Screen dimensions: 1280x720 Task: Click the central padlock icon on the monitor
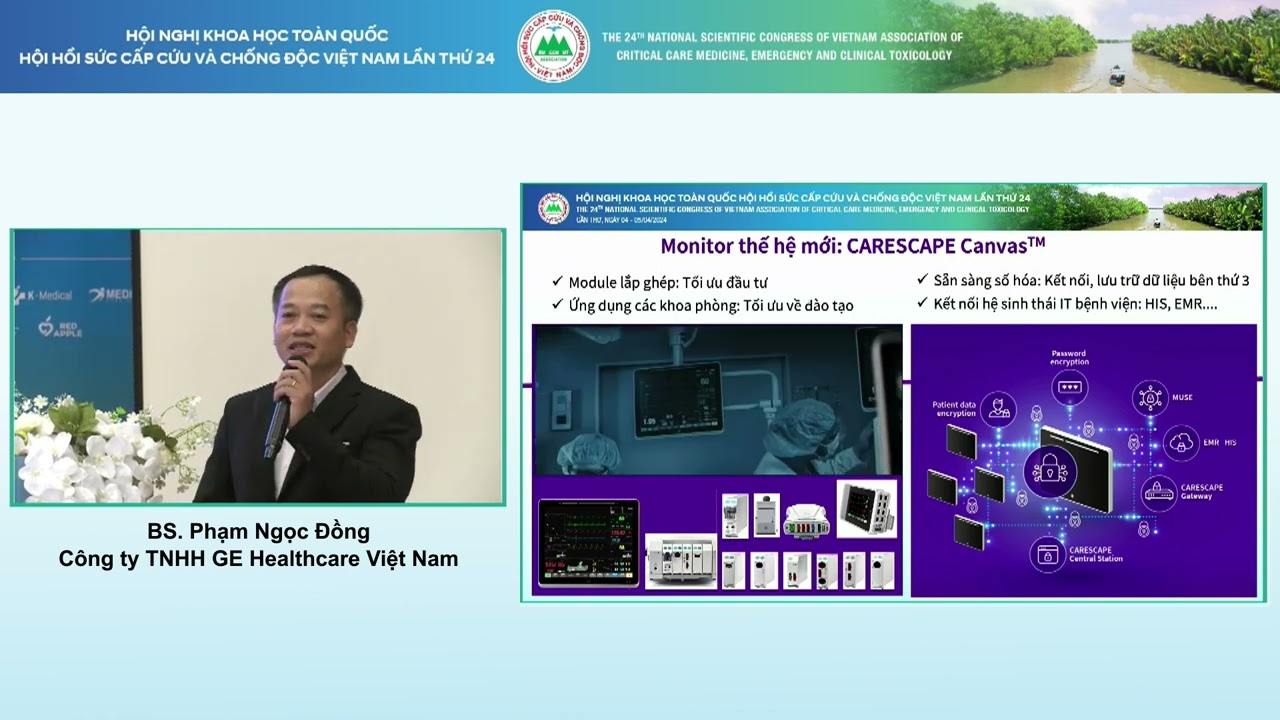[x=1050, y=472]
